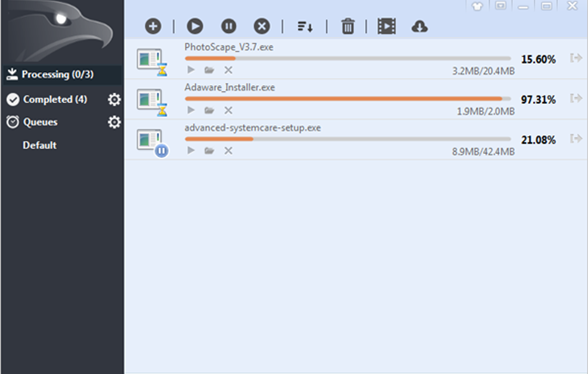Image resolution: width=588 pixels, height=374 pixels.
Task: Open settings gear next to Completed
Action: pos(114,99)
